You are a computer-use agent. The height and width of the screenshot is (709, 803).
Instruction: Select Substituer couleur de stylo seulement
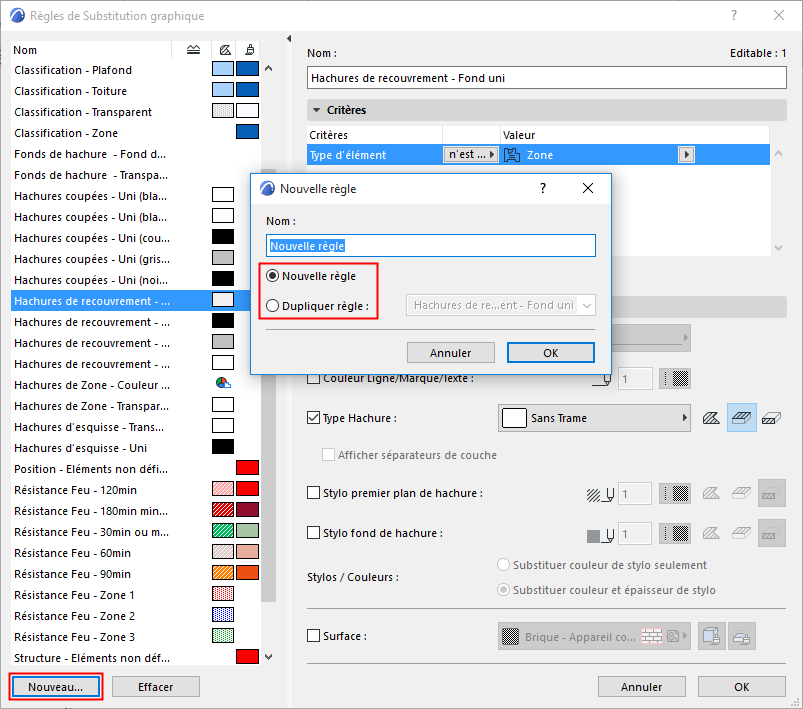tap(503, 565)
